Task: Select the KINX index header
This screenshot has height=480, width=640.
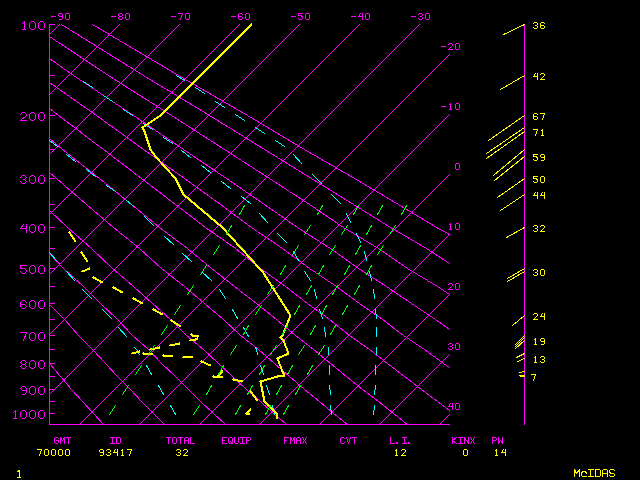Action: pos(463,440)
